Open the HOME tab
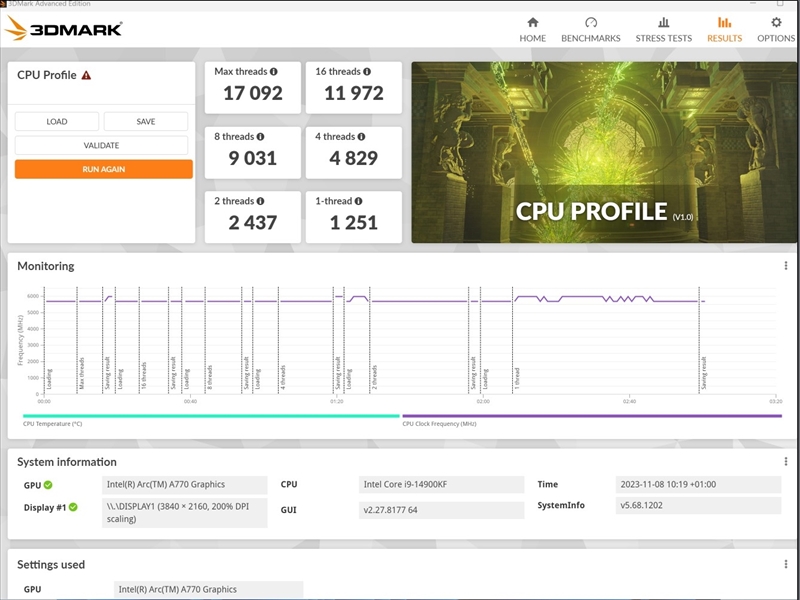Image resolution: width=800 pixels, height=600 pixels. coord(533,30)
